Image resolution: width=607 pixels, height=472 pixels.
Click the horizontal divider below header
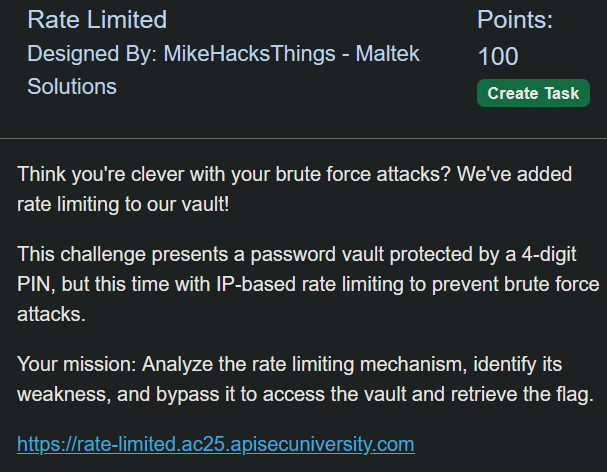pyautogui.click(x=304, y=138)
